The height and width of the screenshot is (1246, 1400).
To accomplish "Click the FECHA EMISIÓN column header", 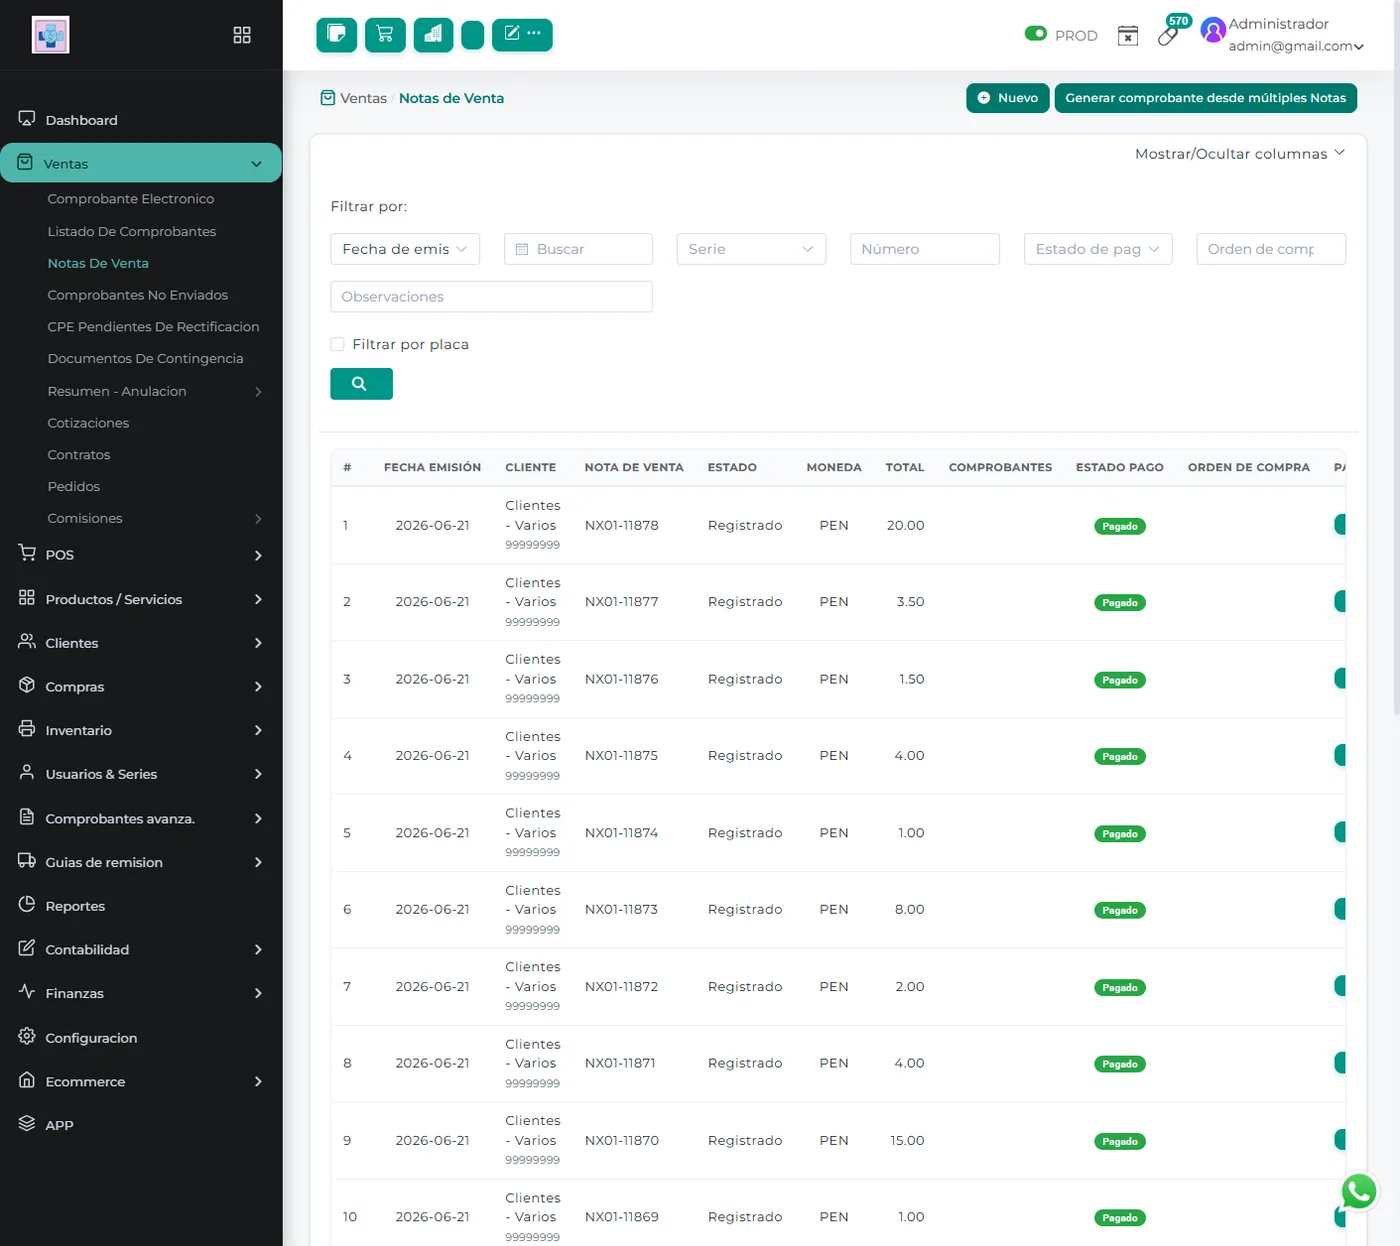I will [x=432, y=467].
